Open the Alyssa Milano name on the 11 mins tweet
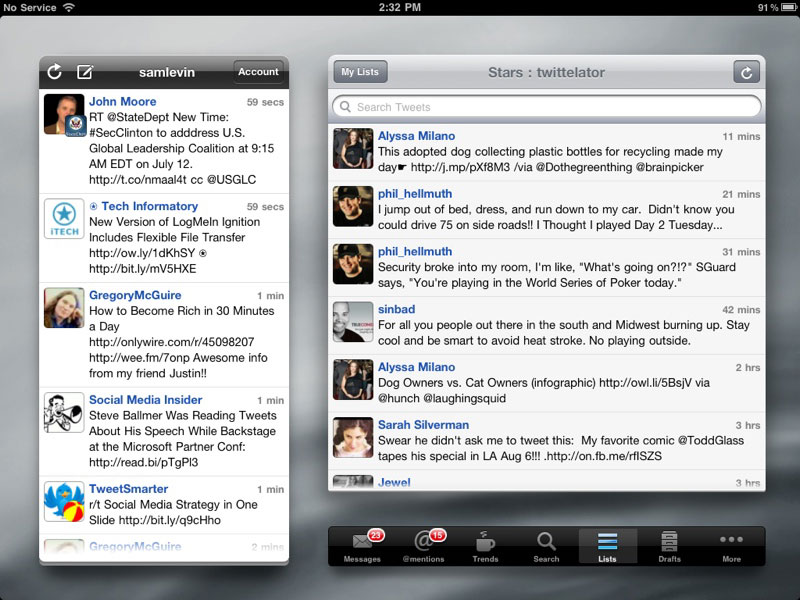The image size is (800, 600). [x=416, y=136]
